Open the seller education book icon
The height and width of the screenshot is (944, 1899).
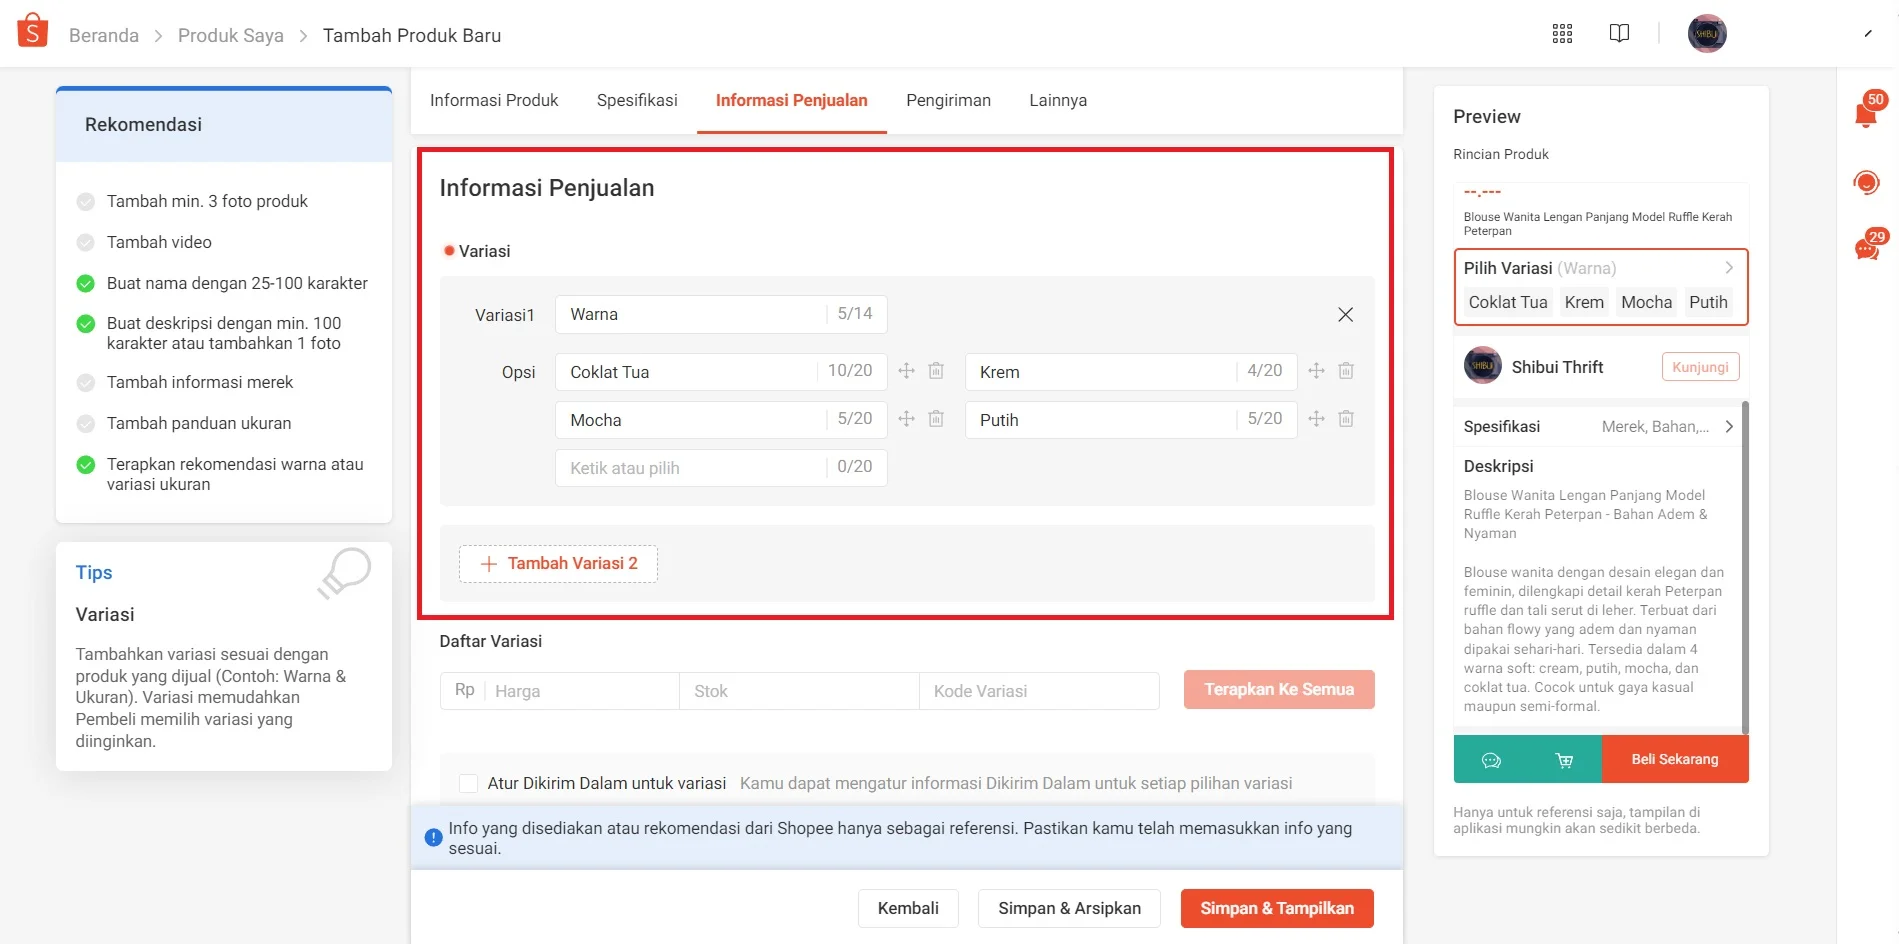coord(1618,33)
